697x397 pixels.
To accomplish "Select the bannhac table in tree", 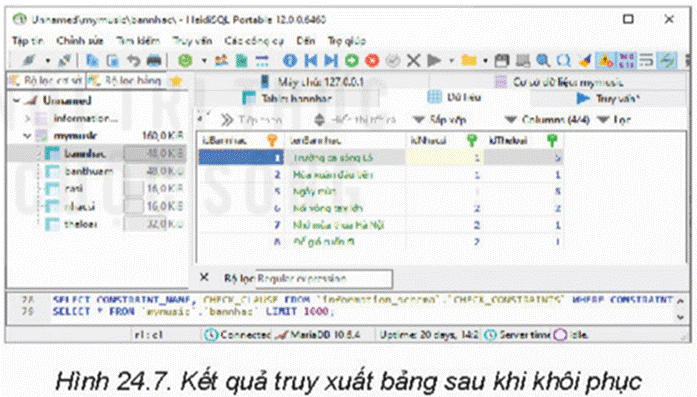I will point(84,154).
